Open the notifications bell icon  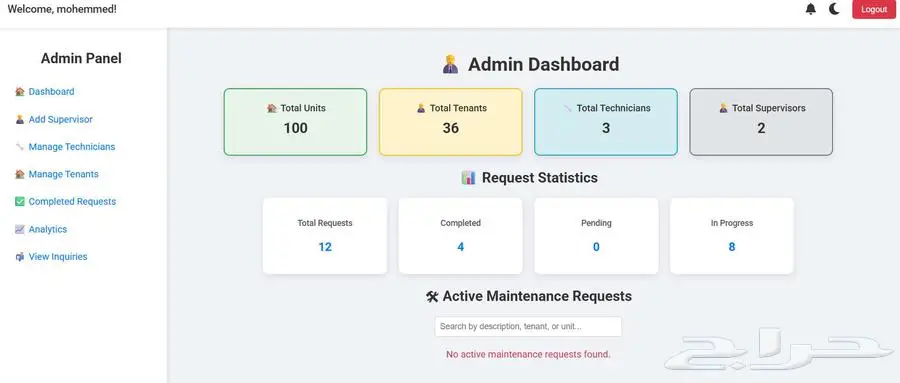(810, 9)
